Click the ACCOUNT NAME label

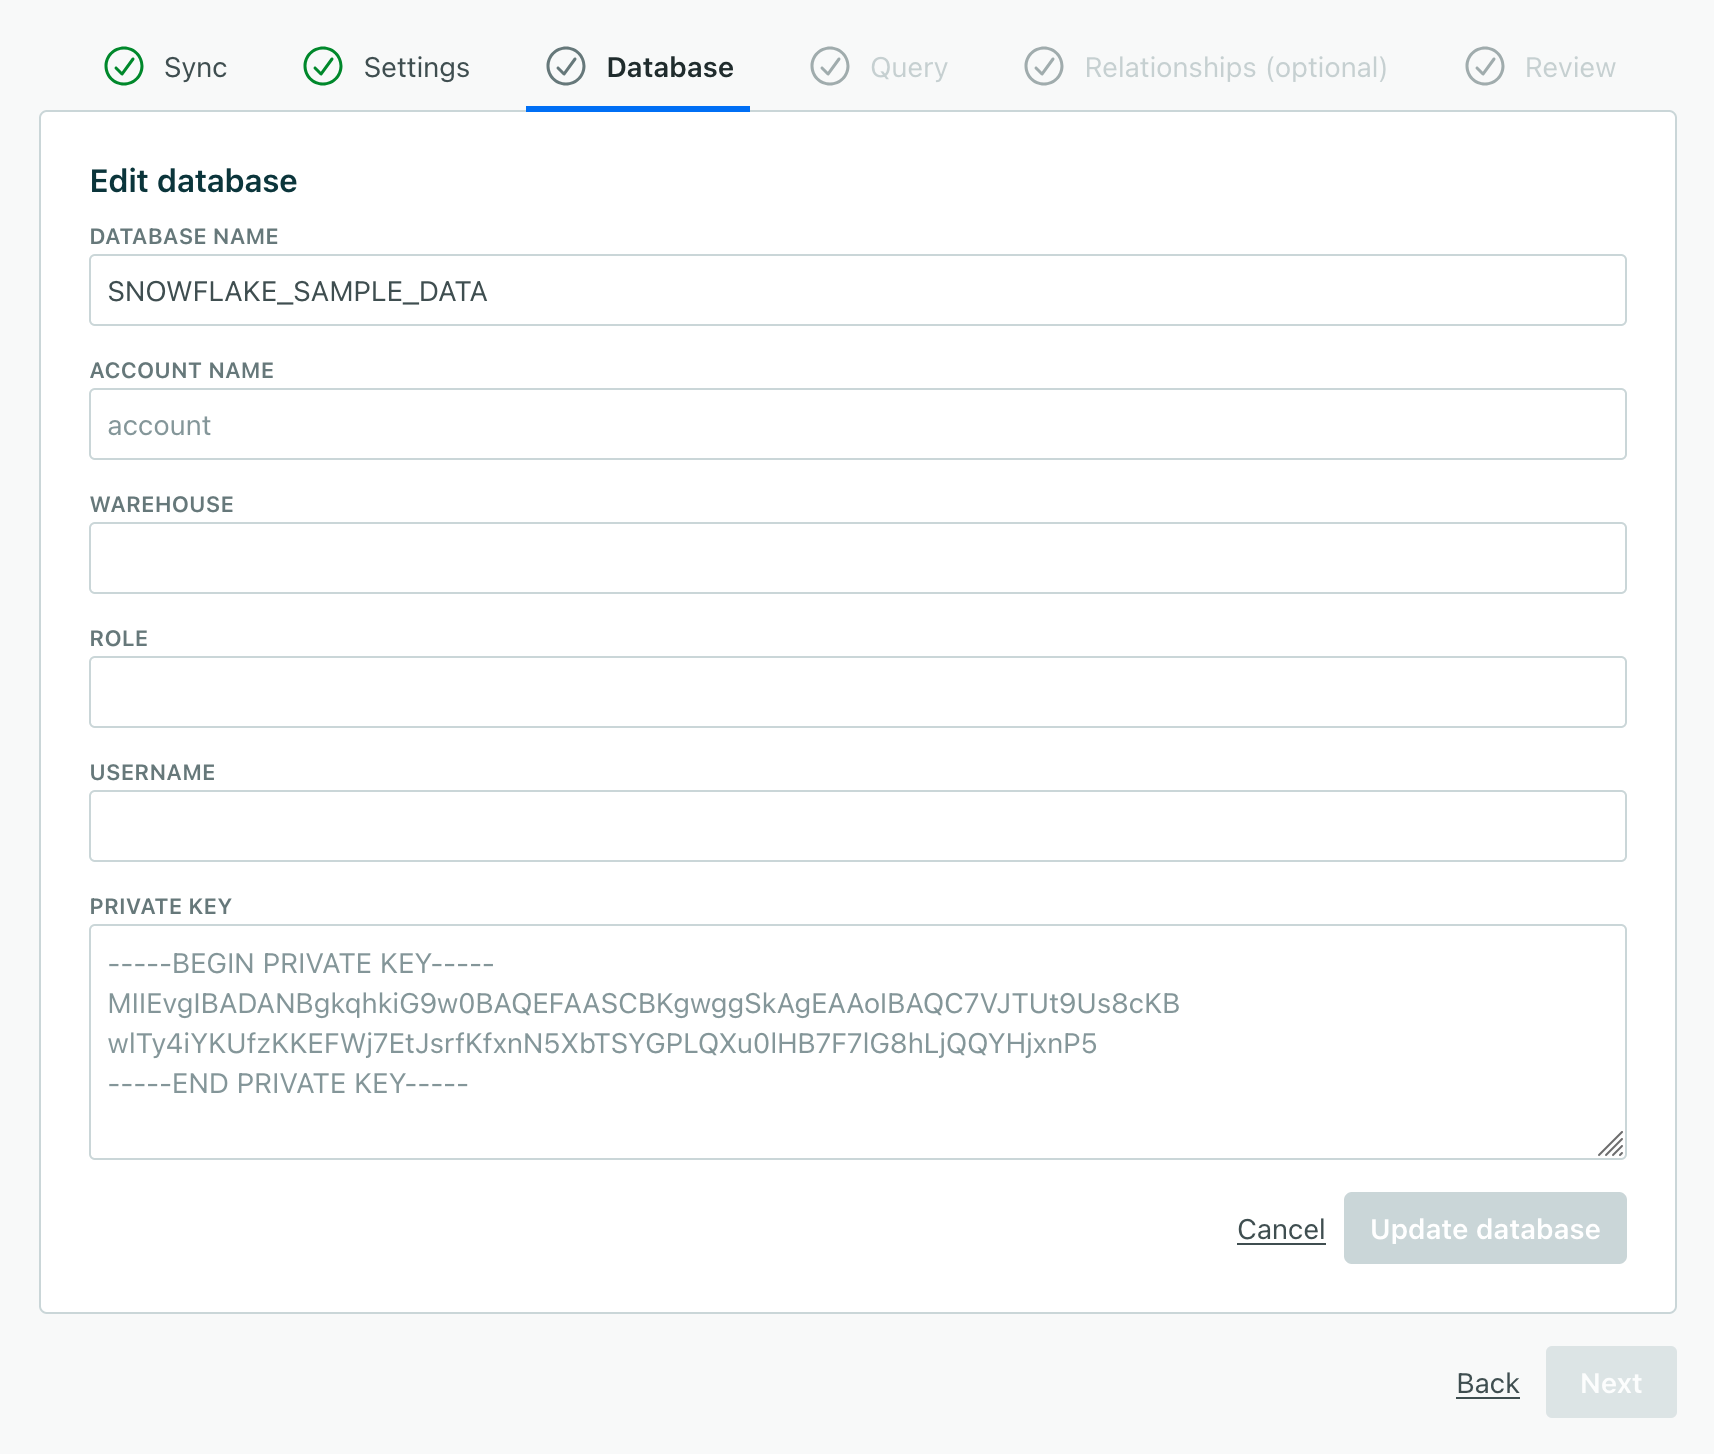[182, 371]
